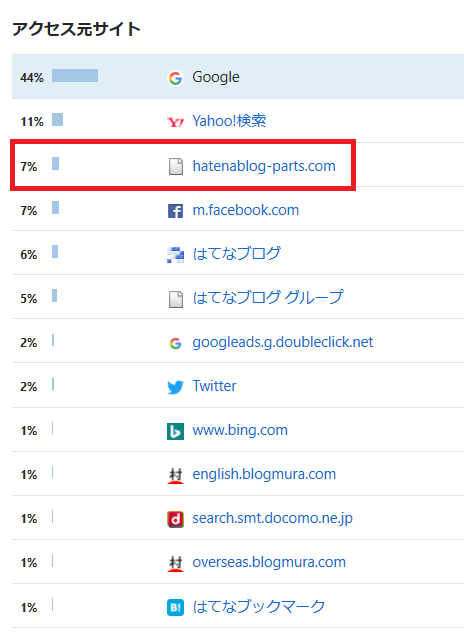Image resolution: width=464 pixels, height=633 pixels.
Task: Click the 1% value for overseas.blogmura.com
Action: 29,562
